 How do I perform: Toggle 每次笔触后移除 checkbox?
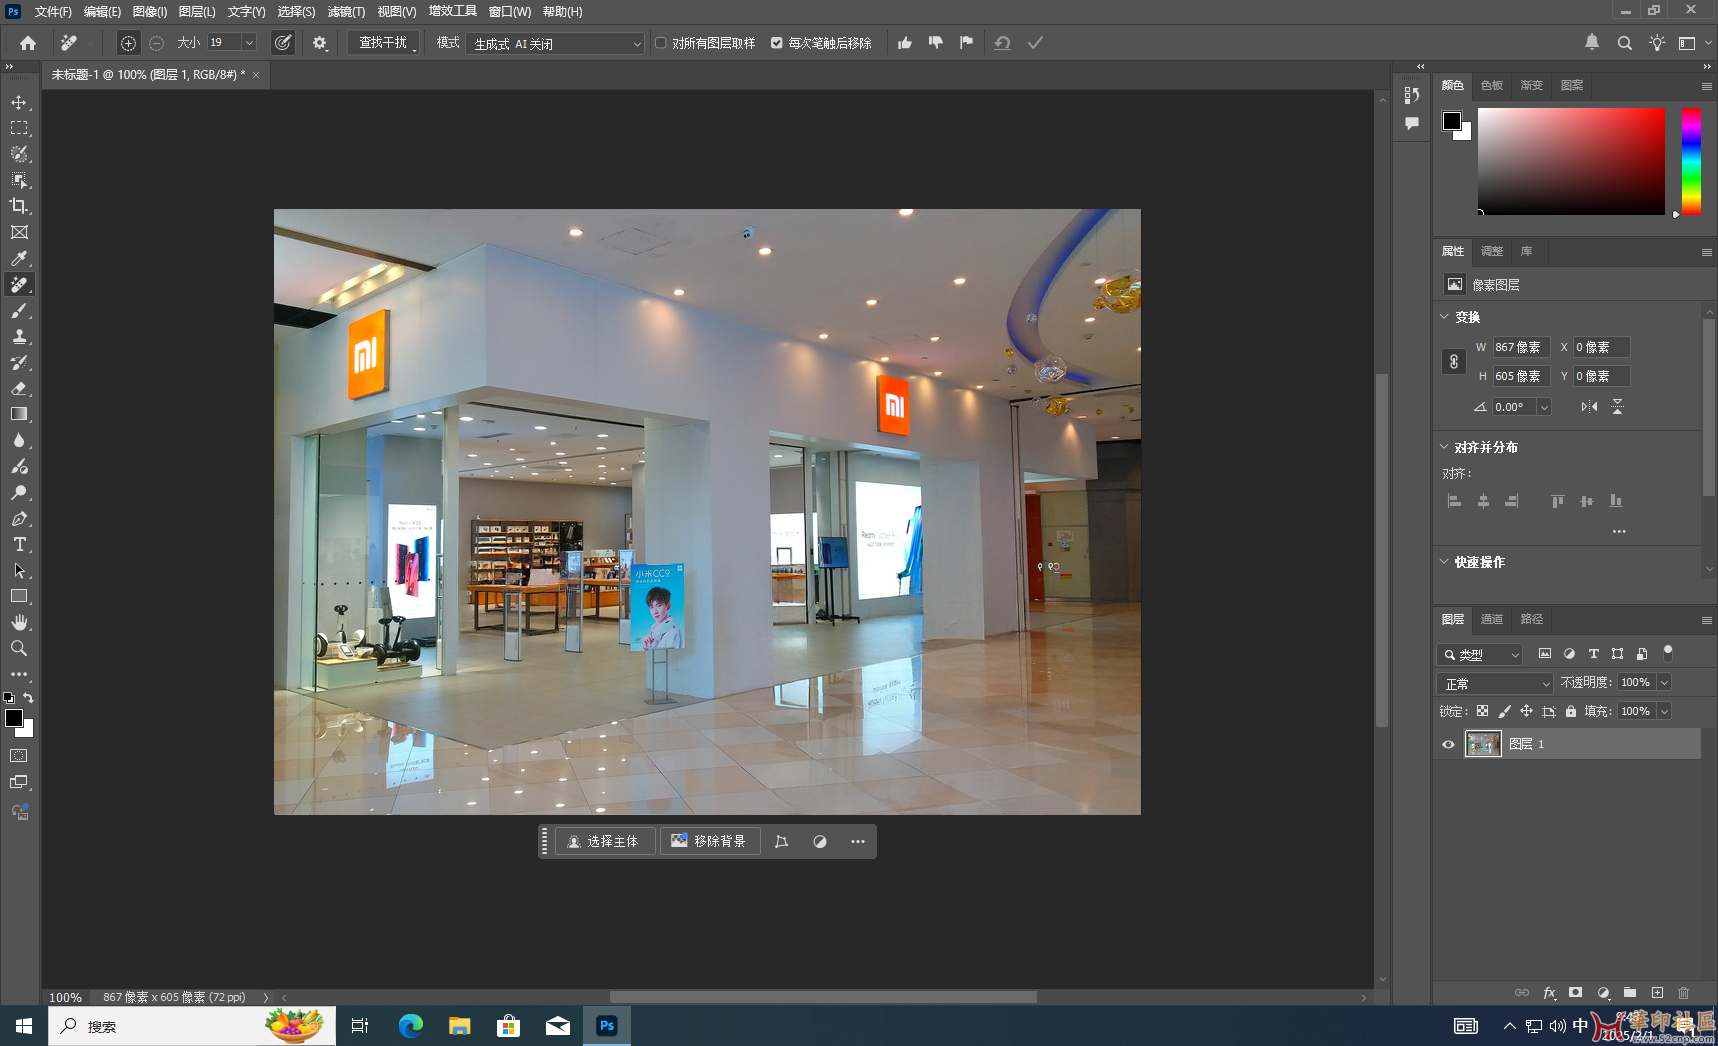point(777,43)
